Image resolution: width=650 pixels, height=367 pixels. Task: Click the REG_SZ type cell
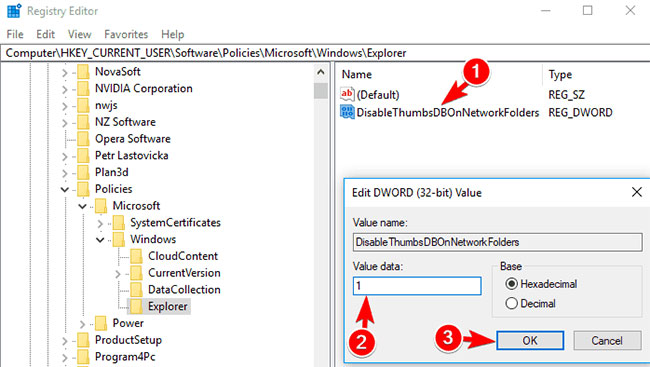[x=566, y=95]
